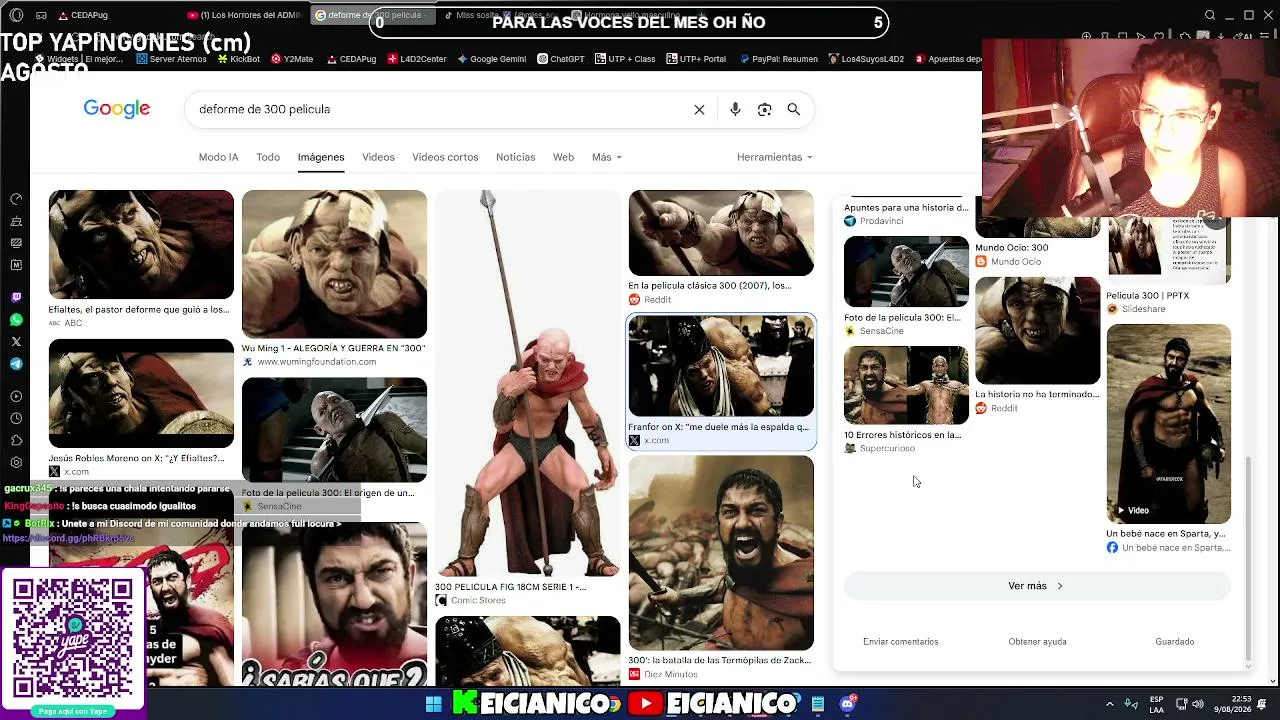The width and height of the screenshot is (1280, 720).
Task: Start a voice search with the microphone
Action: [735, 109]
